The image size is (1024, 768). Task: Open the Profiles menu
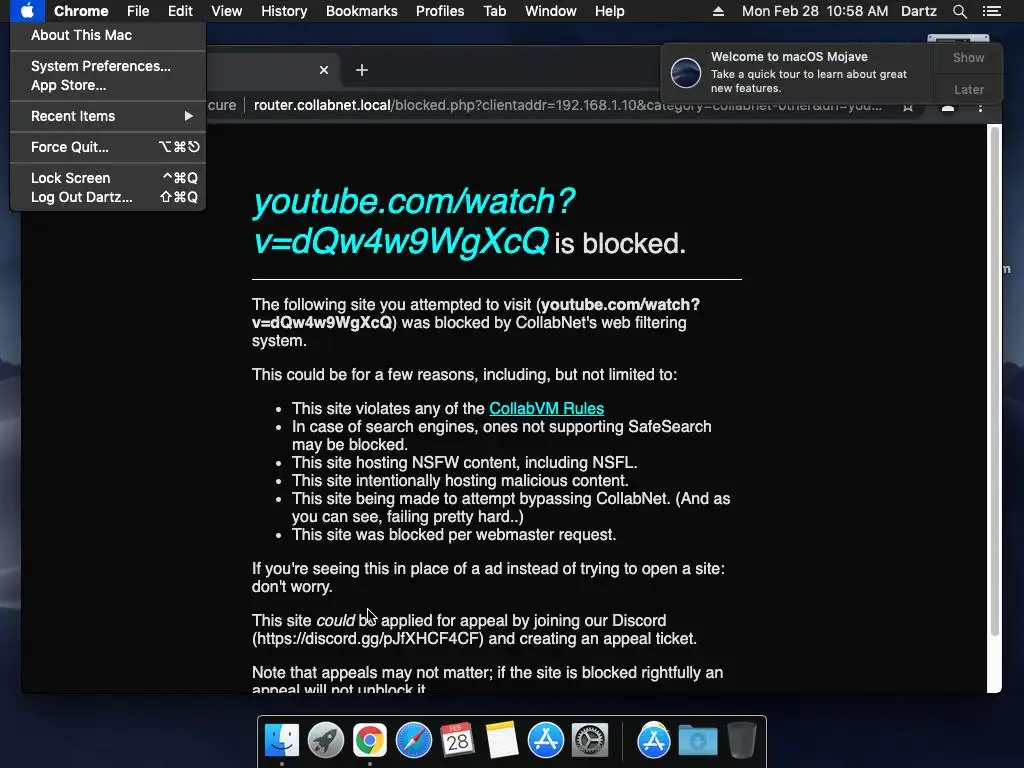(440, 11)
